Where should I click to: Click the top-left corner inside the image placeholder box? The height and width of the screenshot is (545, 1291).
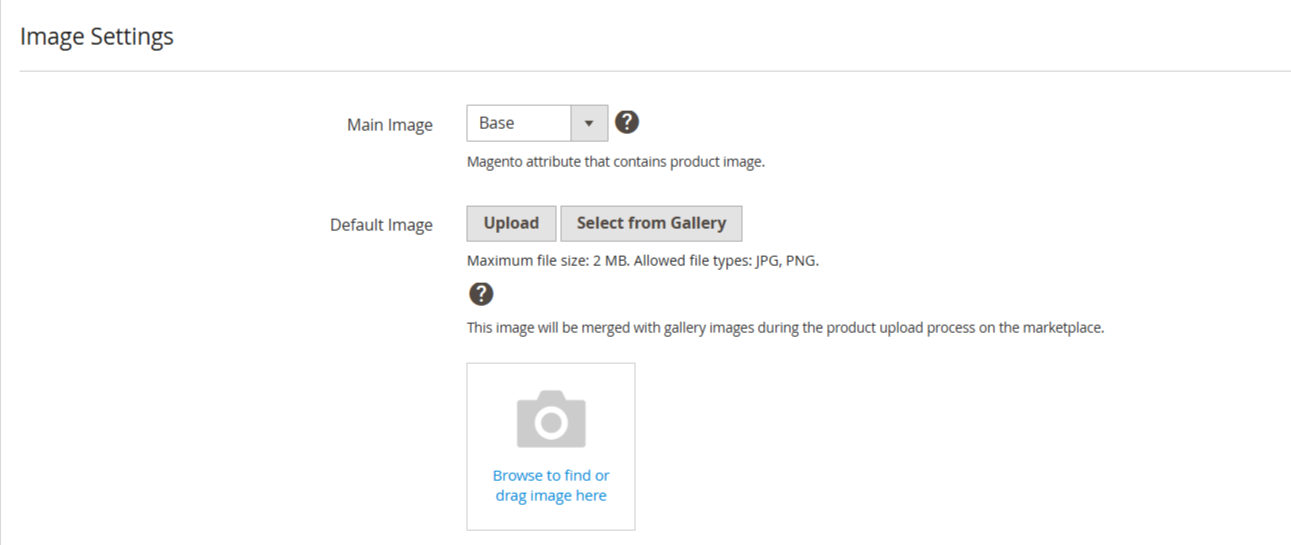point(476,371)
